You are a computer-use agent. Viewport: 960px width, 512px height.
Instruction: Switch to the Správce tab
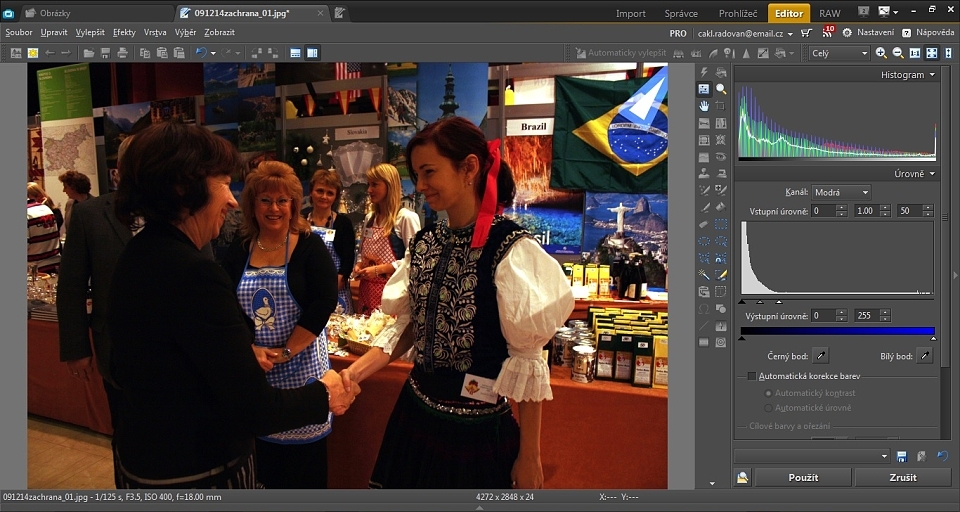pyautogui.click(x=681, y=13)
